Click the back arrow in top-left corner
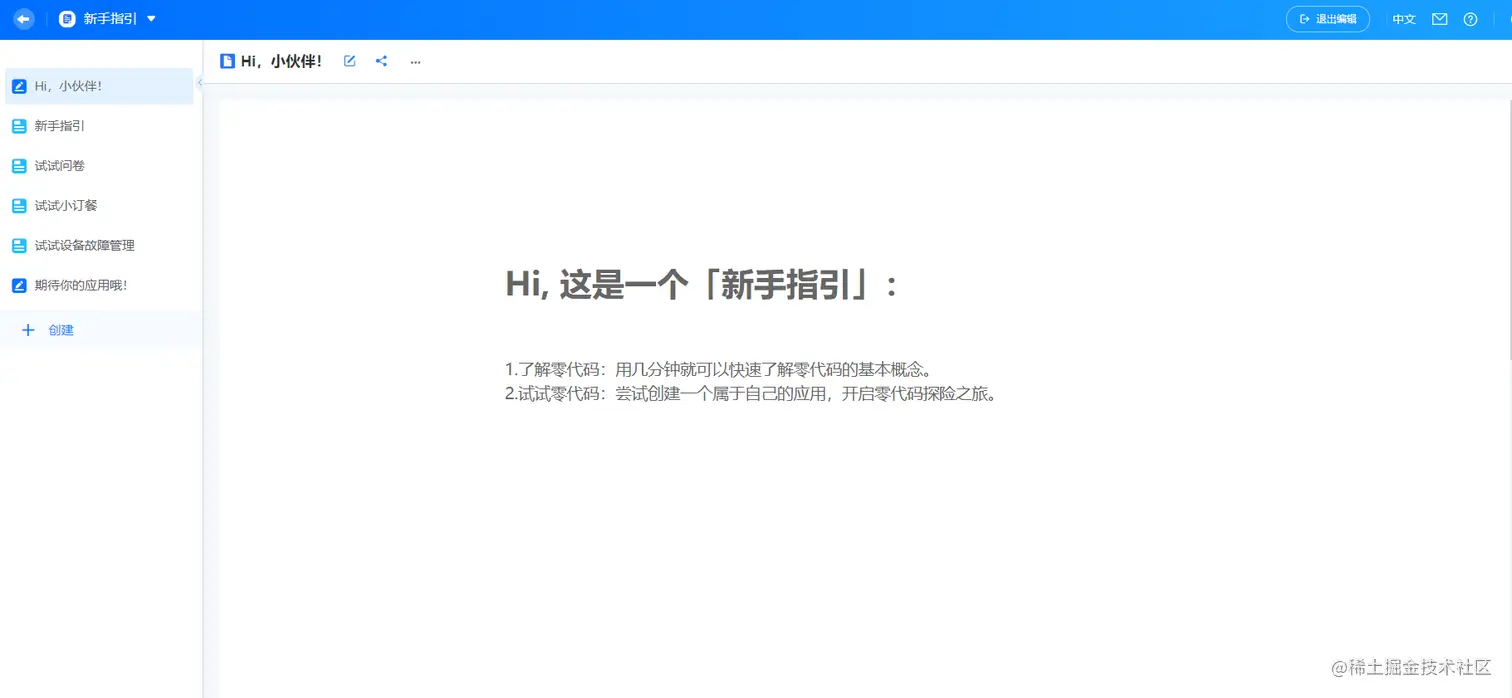The height and width of the screenshot is (698, 1512). click(22, 18)
